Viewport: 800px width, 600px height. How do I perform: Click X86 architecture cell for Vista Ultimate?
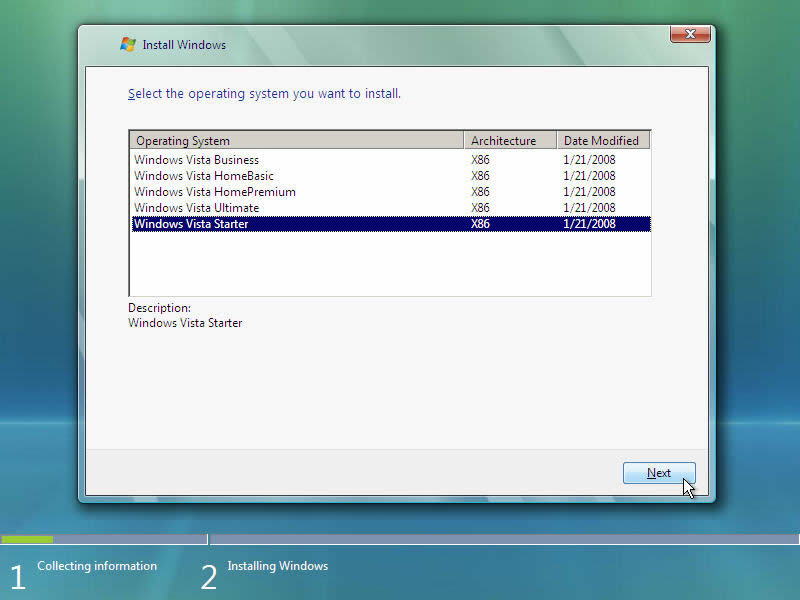480,208
